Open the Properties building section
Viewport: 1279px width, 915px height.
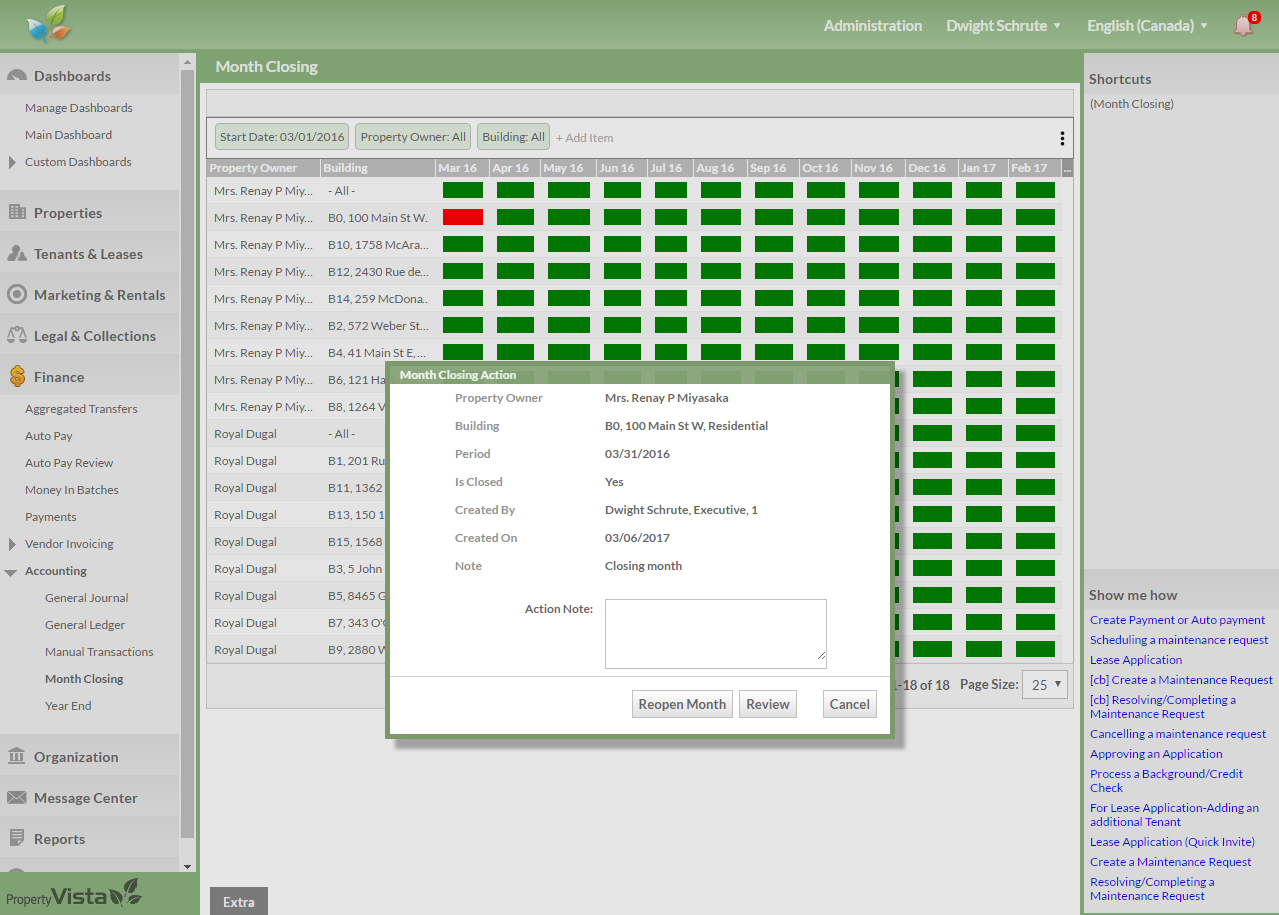pos(67,213)
